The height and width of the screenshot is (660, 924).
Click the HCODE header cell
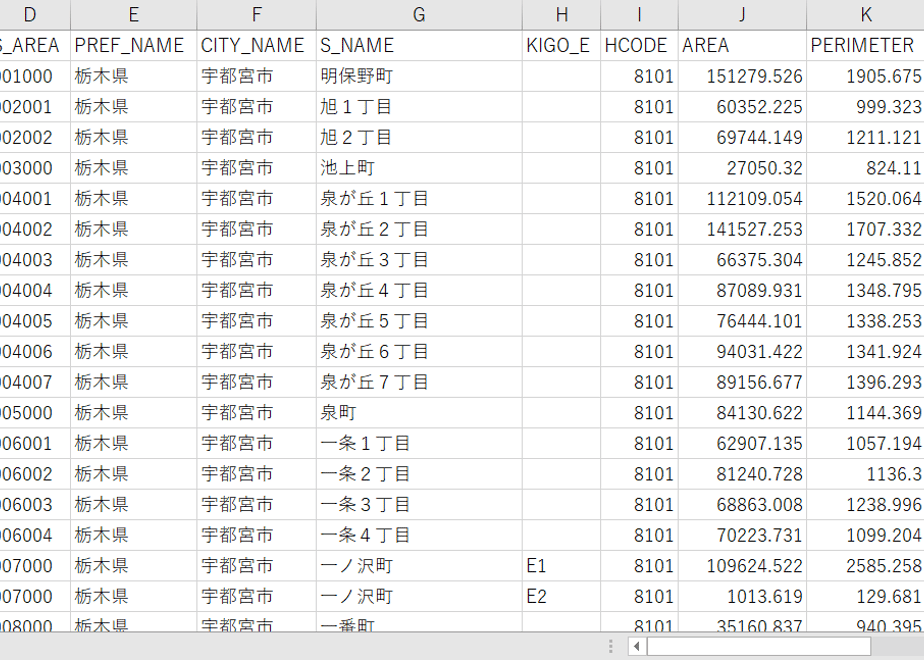click(639, 45)
